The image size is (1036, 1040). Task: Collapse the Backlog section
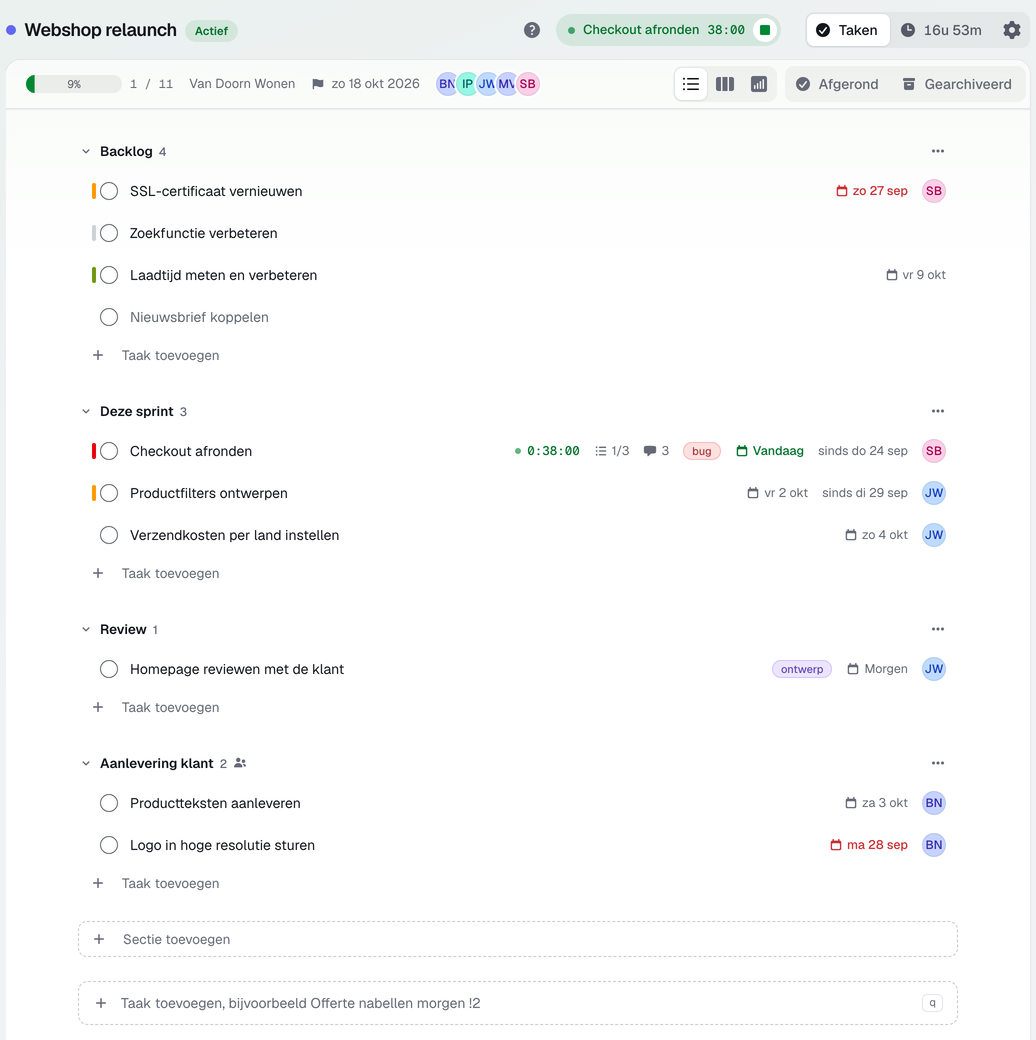(86, 151)
